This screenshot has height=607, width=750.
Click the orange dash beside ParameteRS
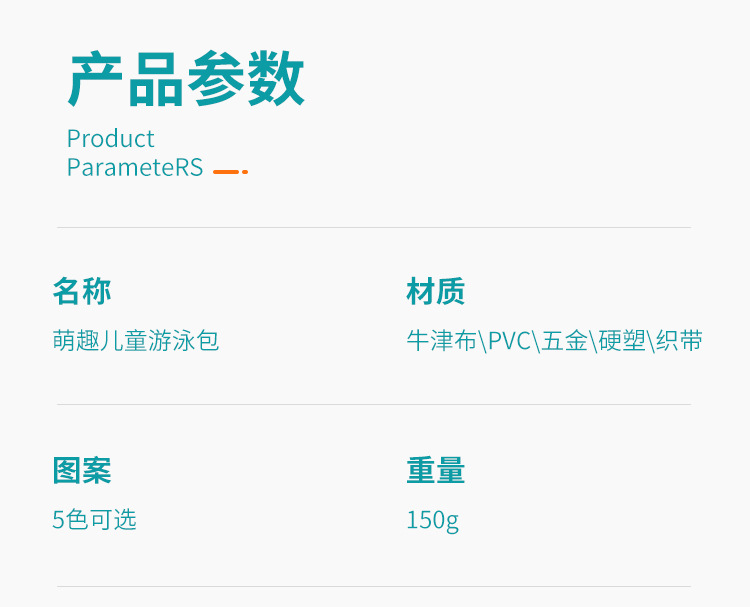(x=226, y=172)
